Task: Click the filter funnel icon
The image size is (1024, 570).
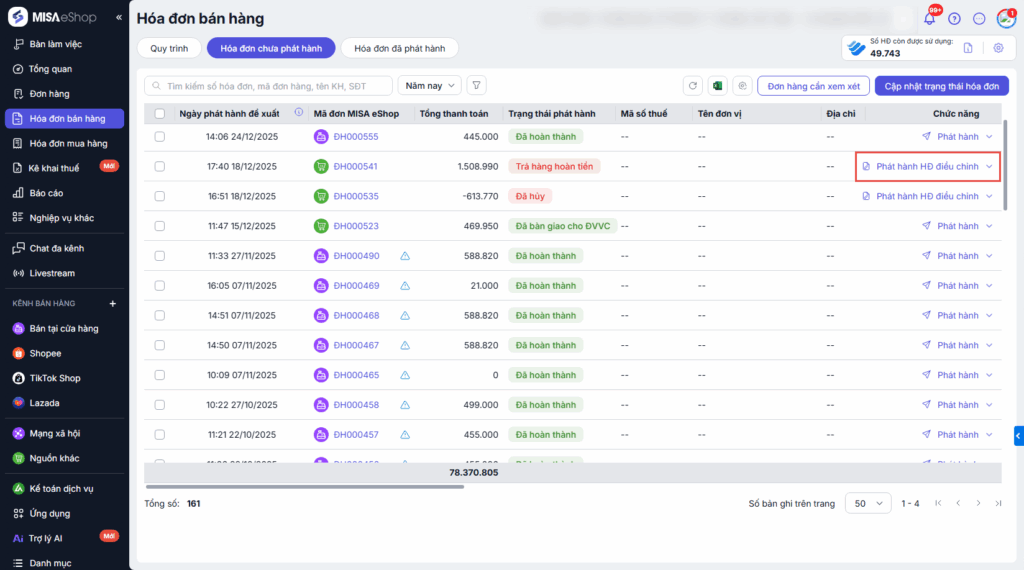Action: point(477,86)
